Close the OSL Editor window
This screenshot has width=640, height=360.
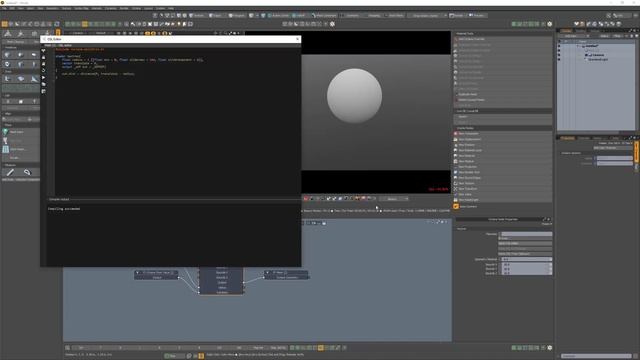[298, 39]
